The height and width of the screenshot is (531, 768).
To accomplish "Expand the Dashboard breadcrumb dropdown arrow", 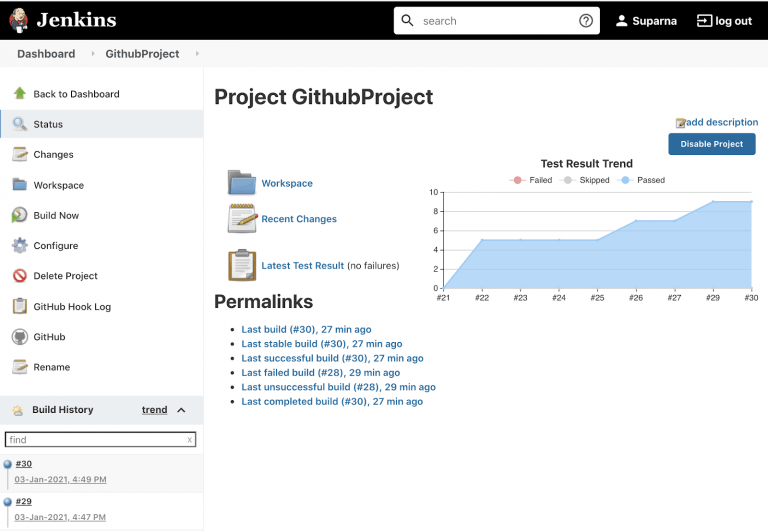I will tap(93, 54).
